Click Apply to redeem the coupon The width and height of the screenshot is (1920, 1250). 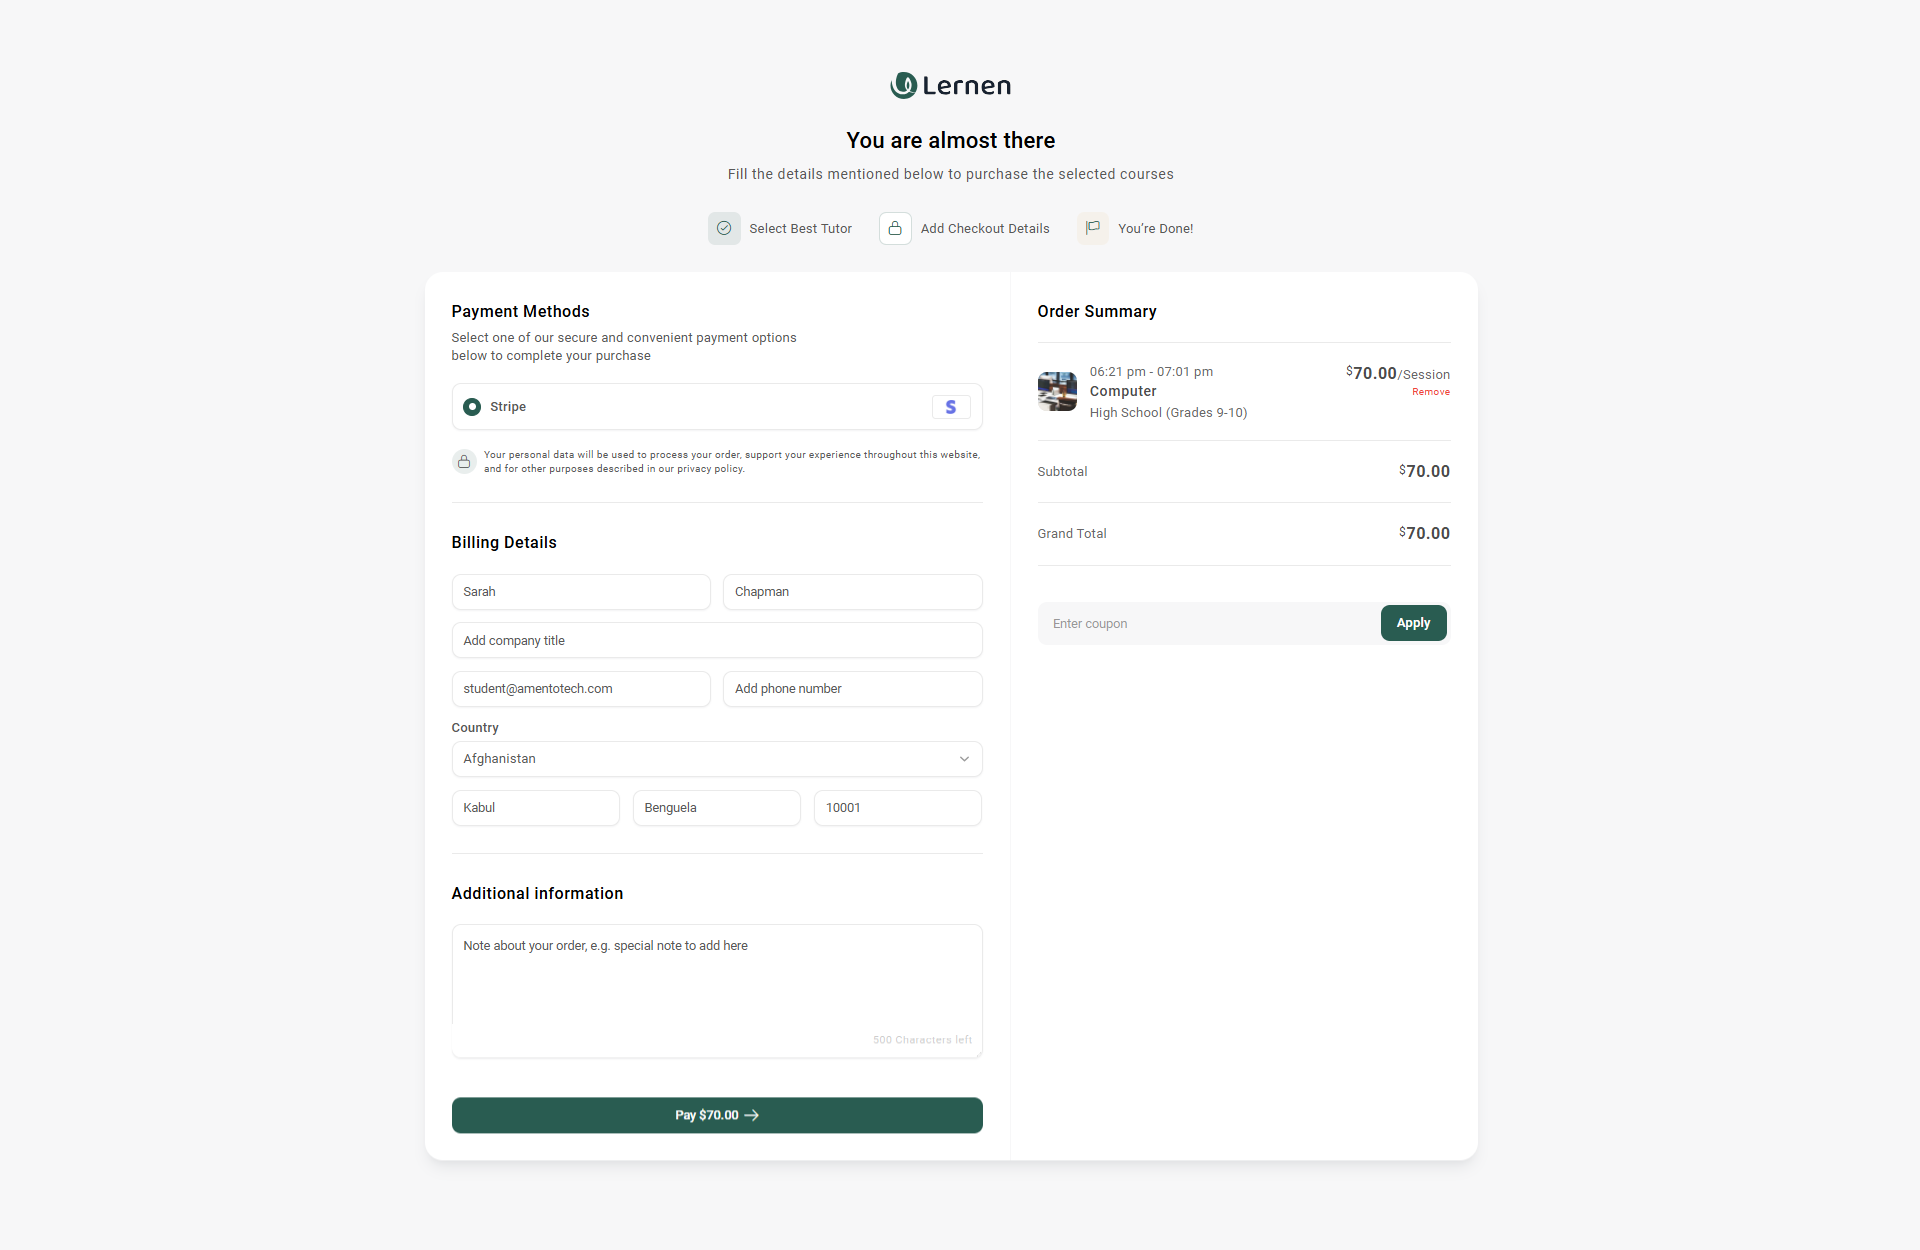point(1413,623)
